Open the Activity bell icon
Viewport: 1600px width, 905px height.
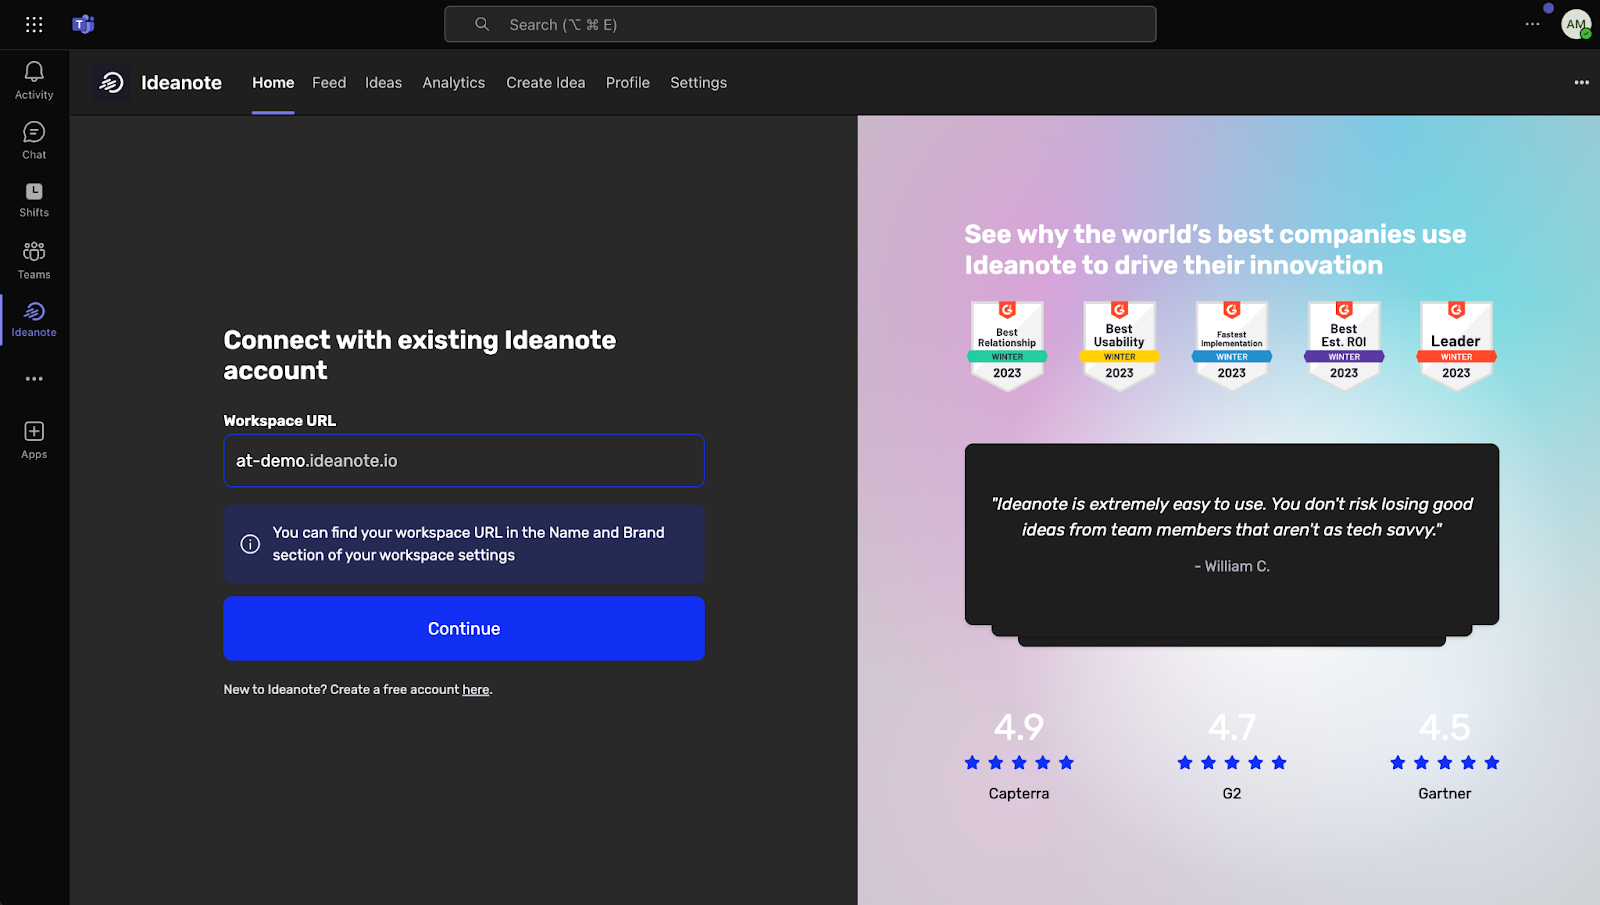click(34, 80)
